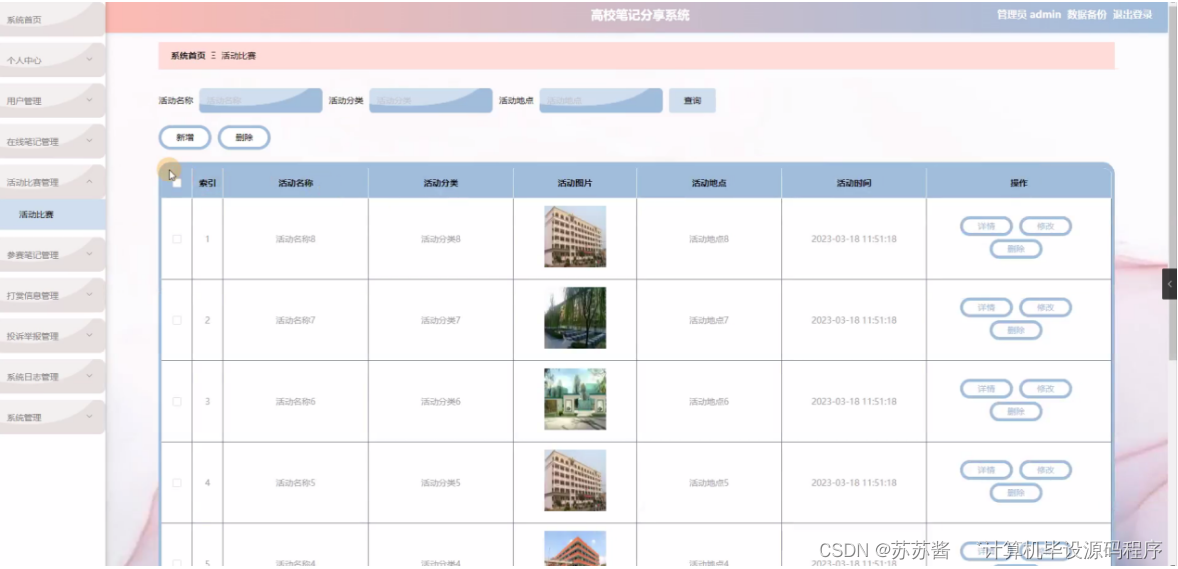Click 修改 for 活动名称5 row
Screen dimensions: 1178x569
[1045, 470]
